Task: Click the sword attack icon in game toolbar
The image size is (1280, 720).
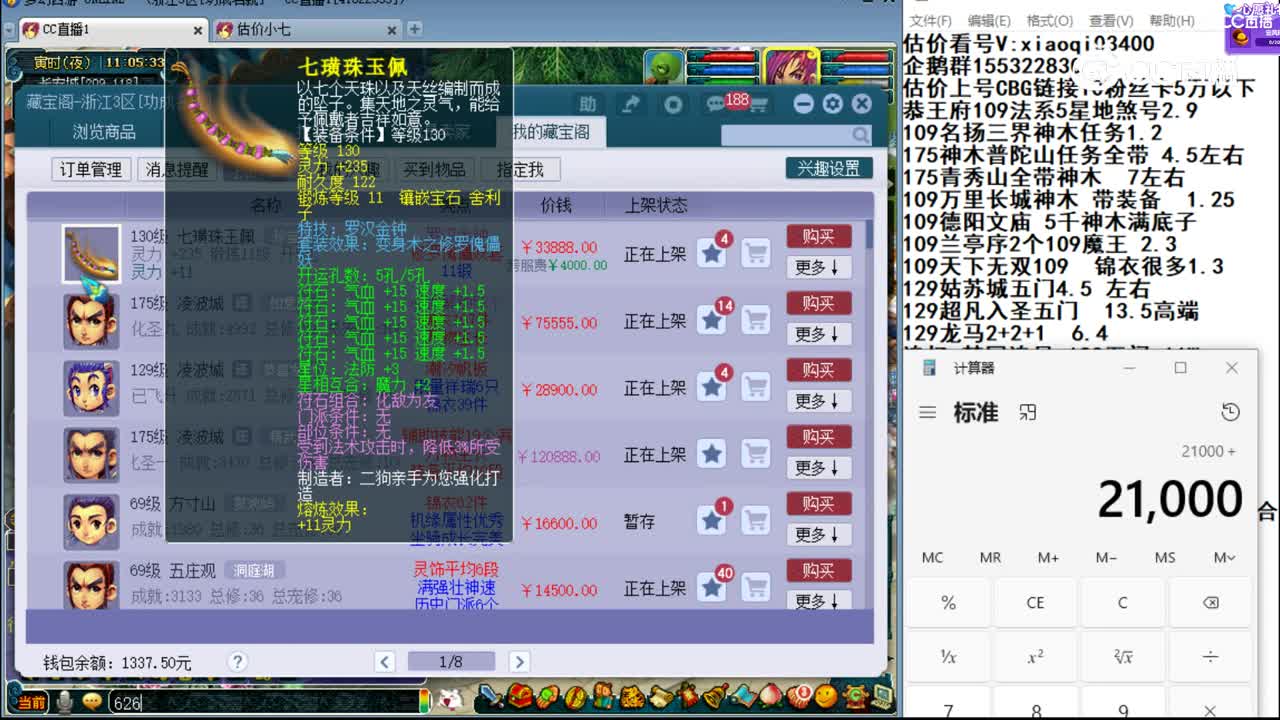Action: point(490,696)
